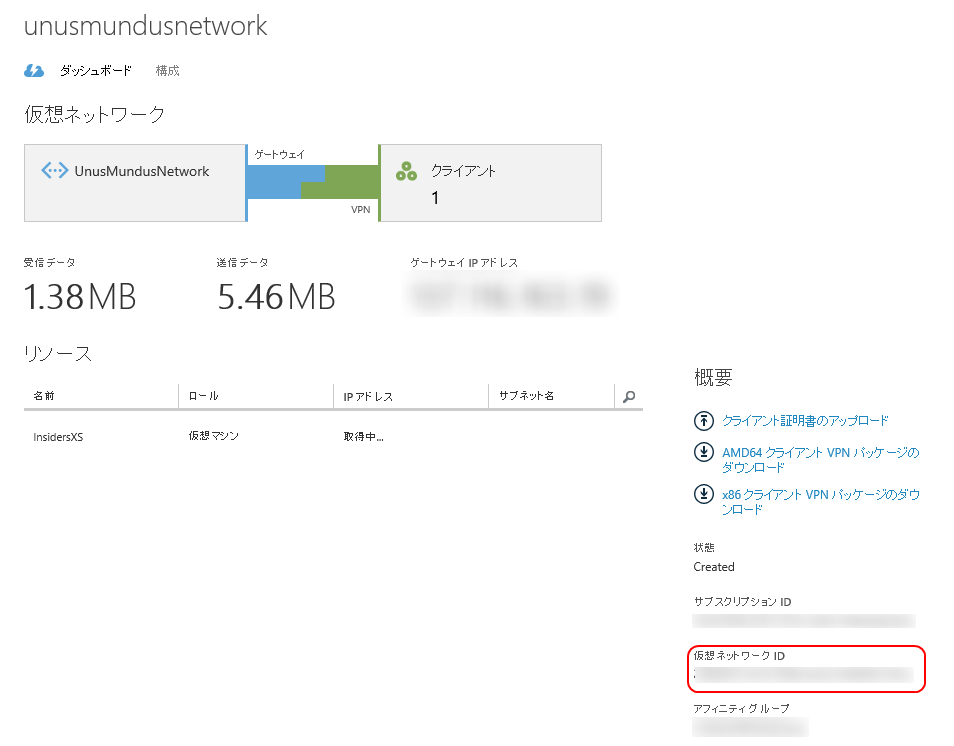The image size is (954, 746).
Task: Open クライアント証明書のアップロード link
Action: [x=805, y=421]
